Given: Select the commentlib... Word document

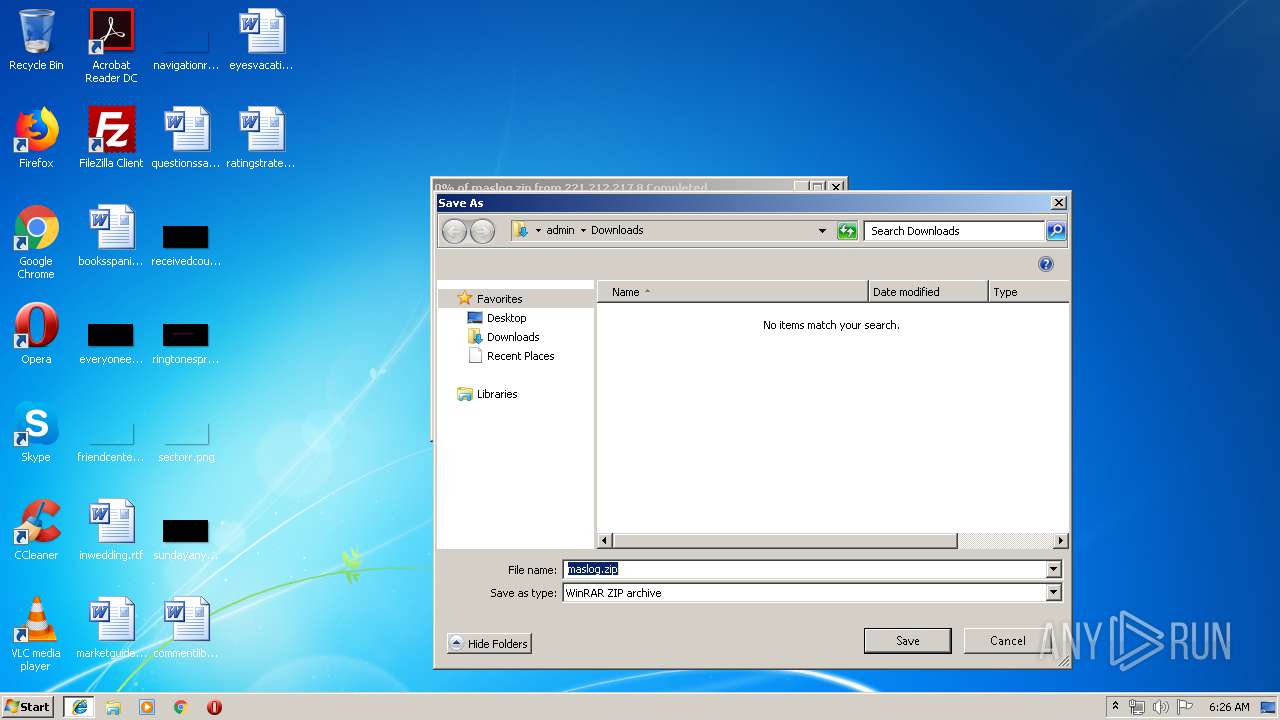Looking at the screenshot, I should [x=186, y=628].
